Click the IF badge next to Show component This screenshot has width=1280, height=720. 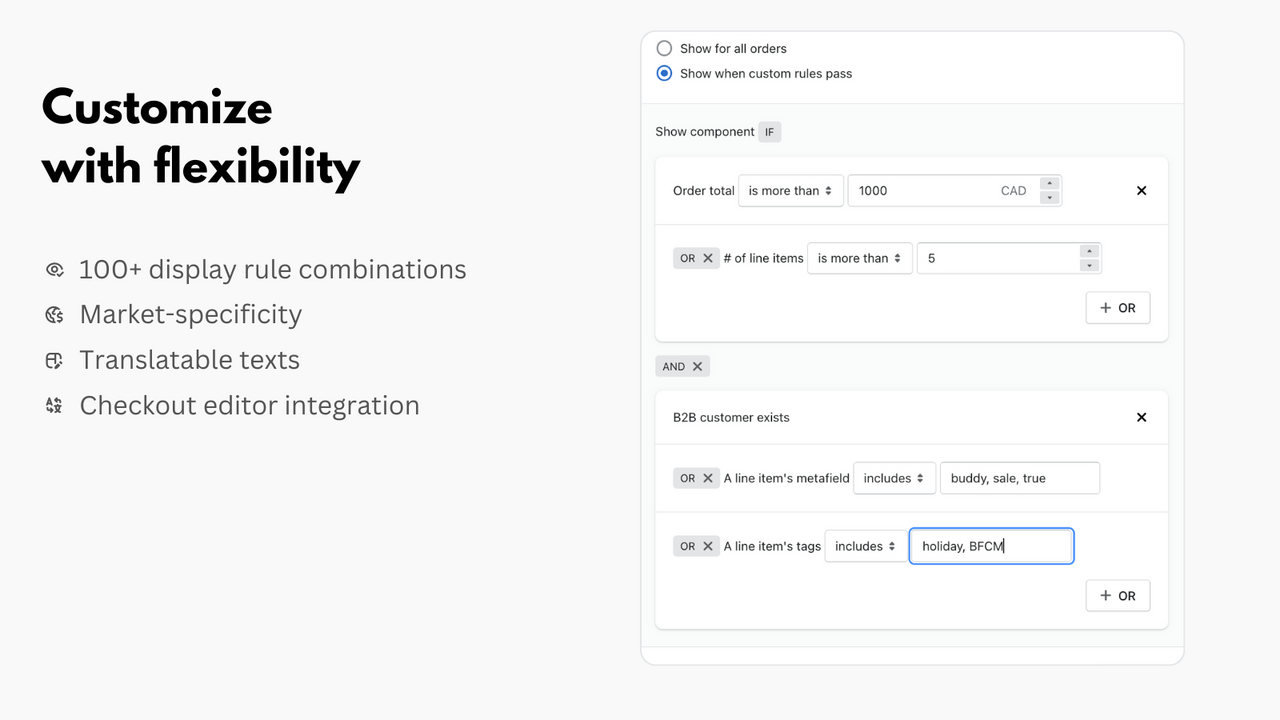[x=769, y=131]
